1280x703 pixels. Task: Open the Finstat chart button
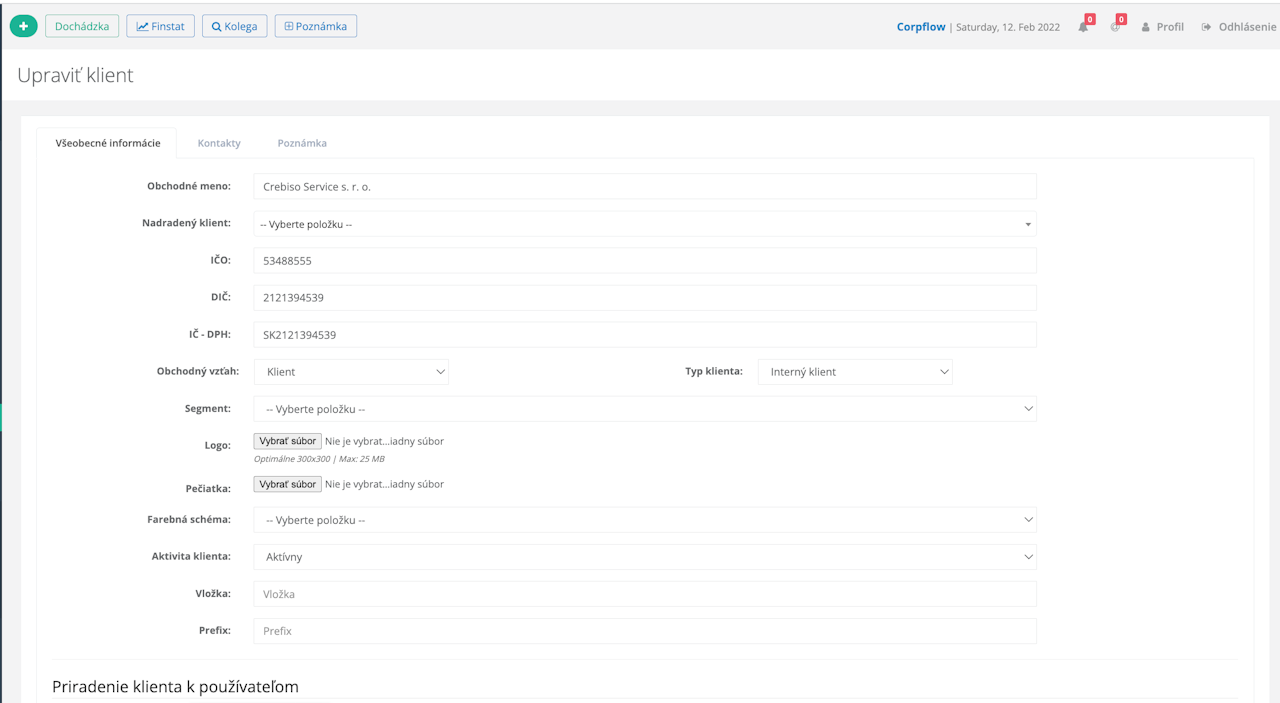pyautogui.click(x=160, y=26)
